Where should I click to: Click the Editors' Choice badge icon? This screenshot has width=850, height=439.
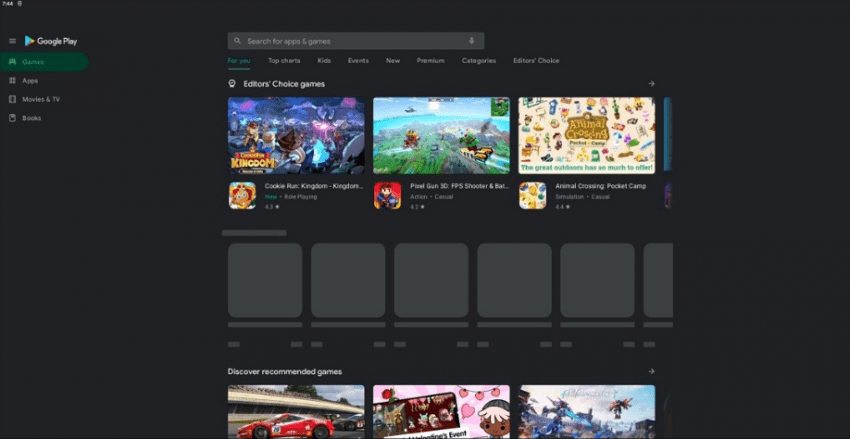click(x=232, y=84)
